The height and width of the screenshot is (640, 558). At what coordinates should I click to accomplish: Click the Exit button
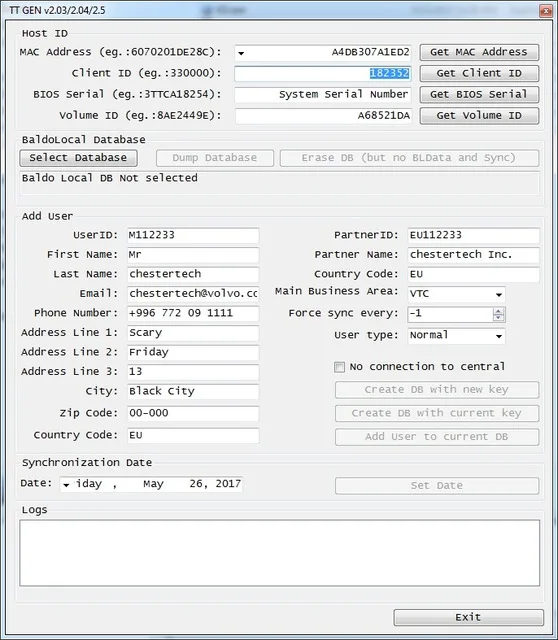[x=469, y=617]
